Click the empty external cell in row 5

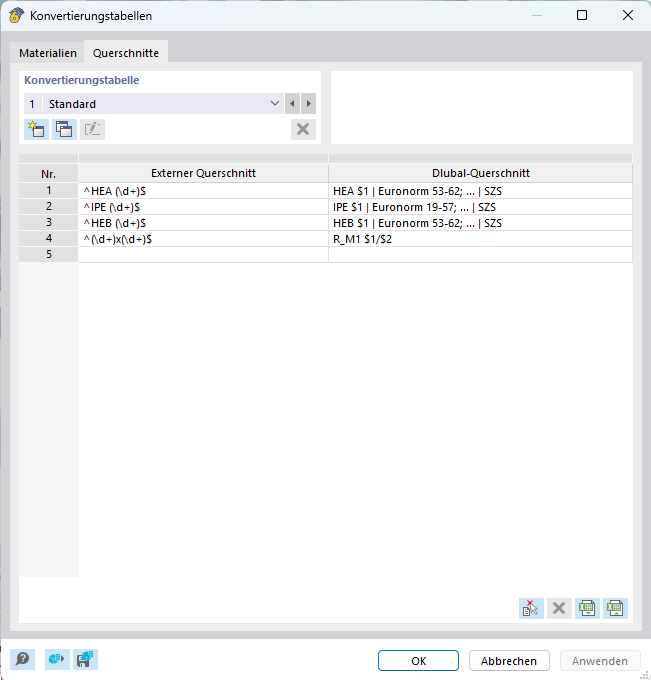tap(203, 255)
